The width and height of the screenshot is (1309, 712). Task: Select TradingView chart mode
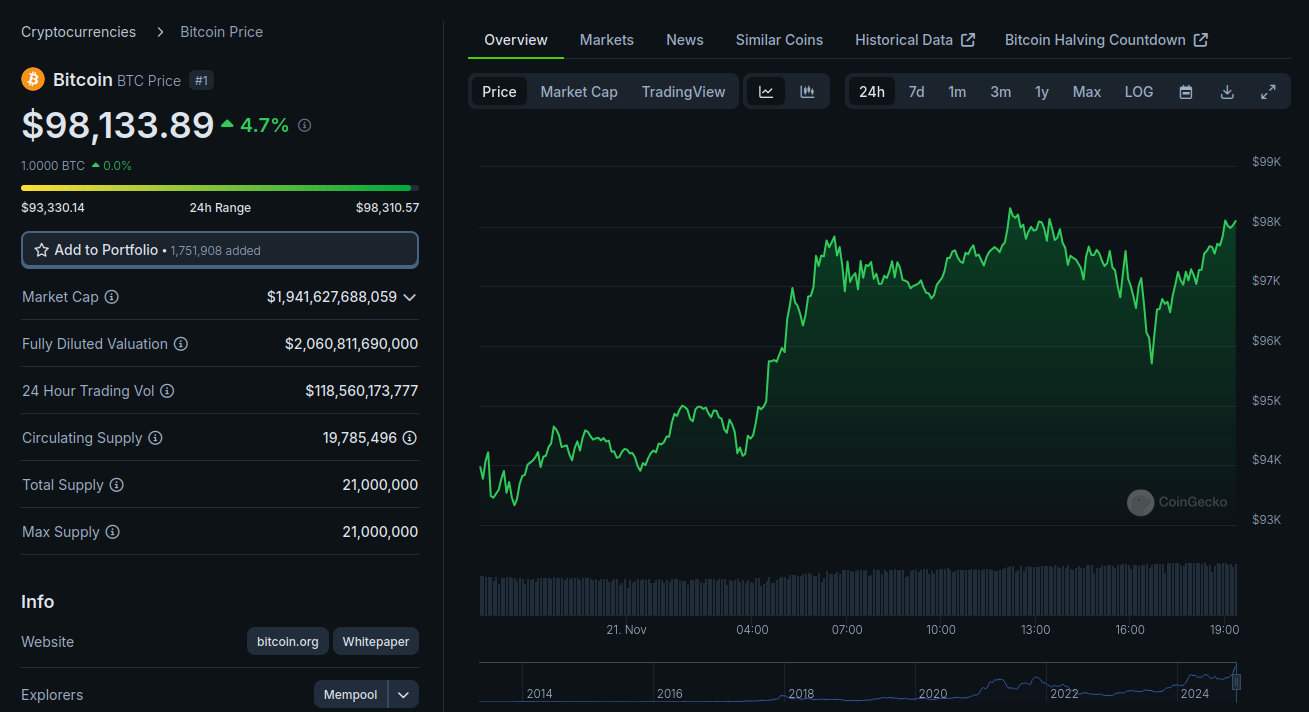(x=683, y=92)
